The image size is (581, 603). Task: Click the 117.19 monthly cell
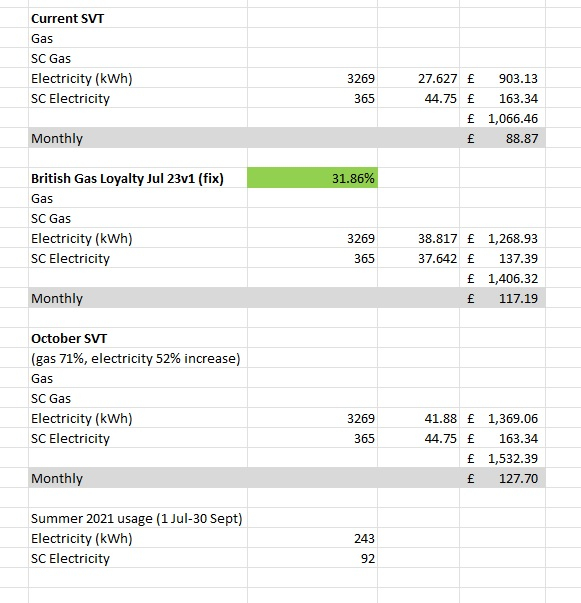tap(503, 298)
